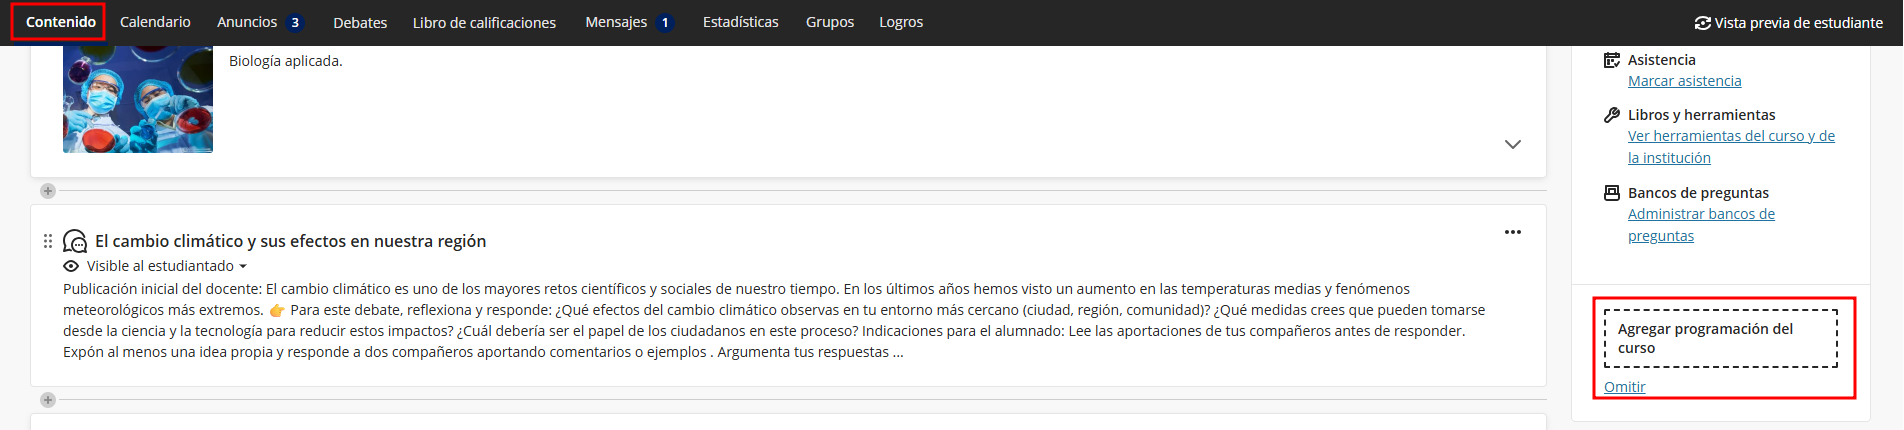
Task: Click the plus icon above the climate debate
Action: (x=48, y=191)
